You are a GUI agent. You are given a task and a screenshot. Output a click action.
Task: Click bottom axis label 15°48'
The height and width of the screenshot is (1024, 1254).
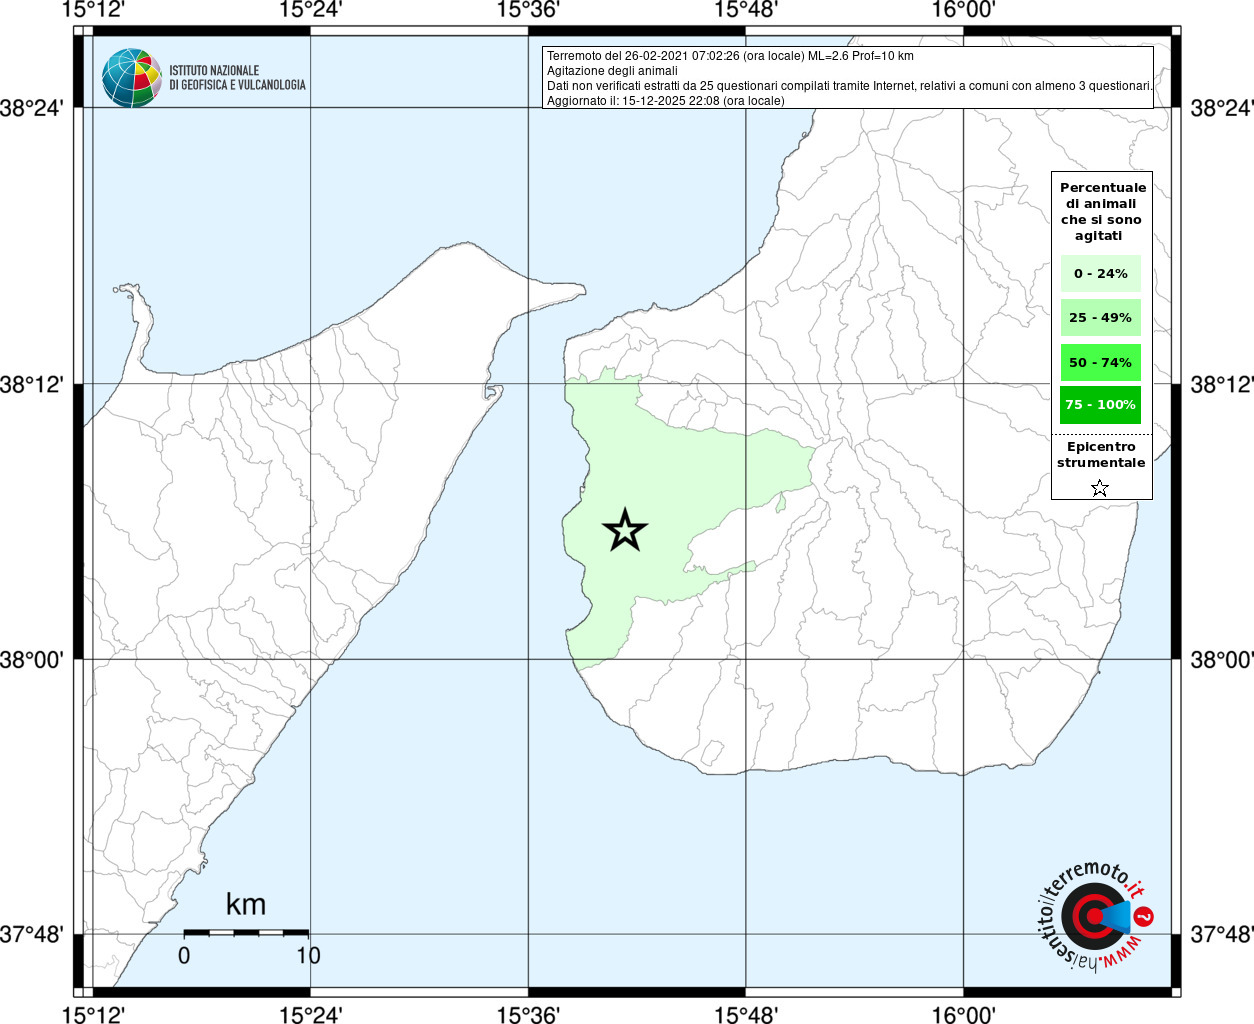(x=746, y=1015)
